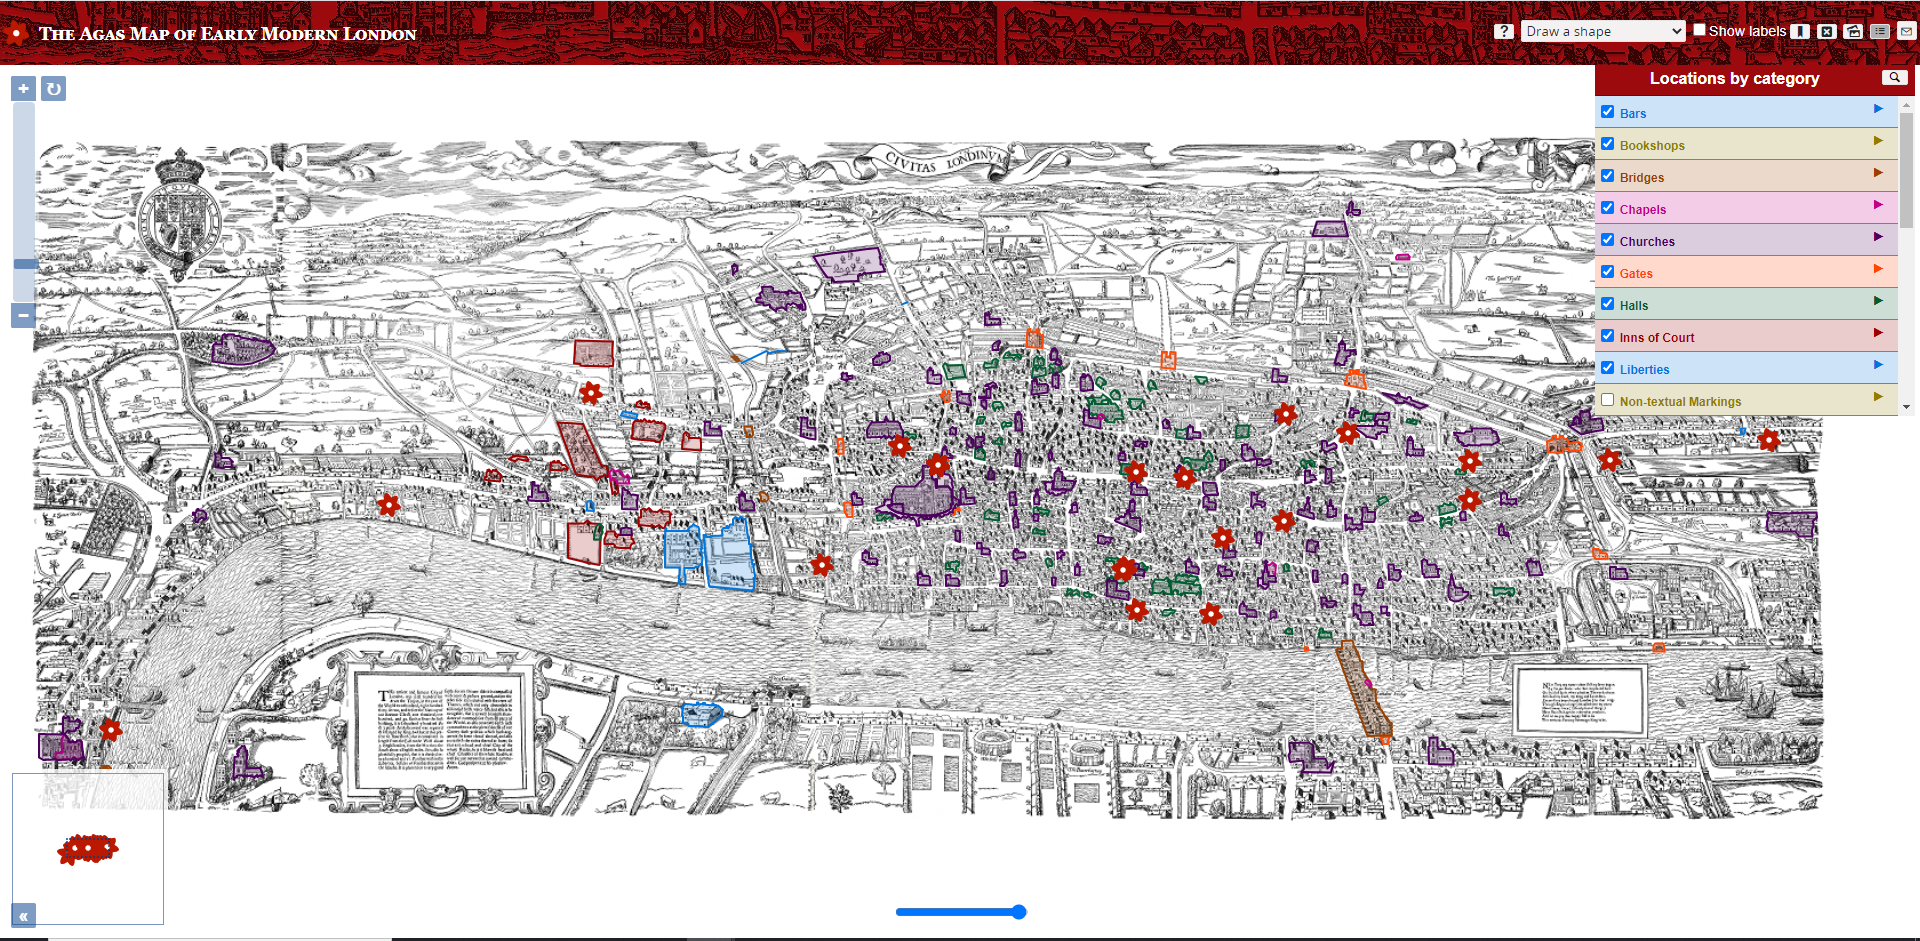Click the Liberties category label
The height and width of the screenshot is (941, 1920).
[1645, 370]
